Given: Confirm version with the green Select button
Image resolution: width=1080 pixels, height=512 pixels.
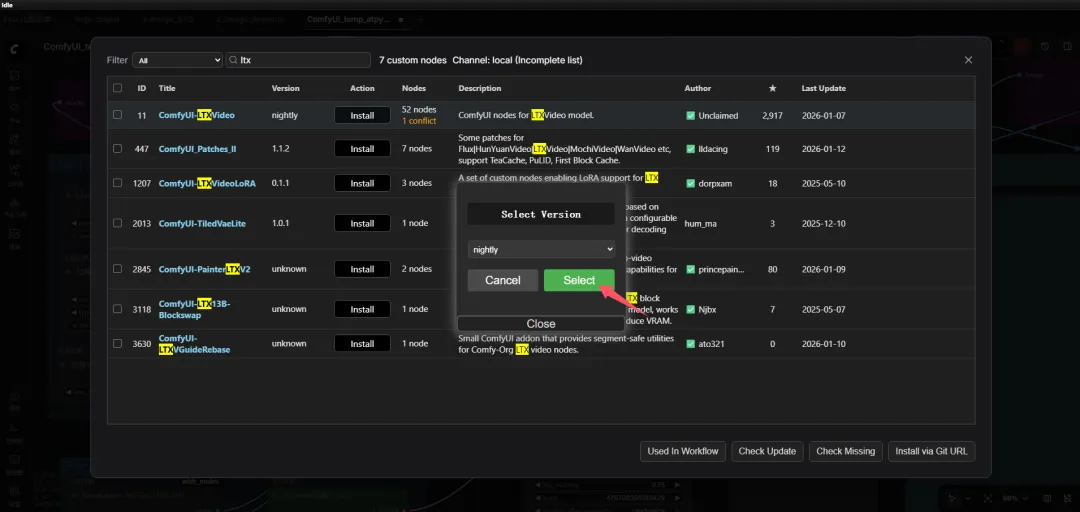Looking at the screenshot, I should point(579,280).
